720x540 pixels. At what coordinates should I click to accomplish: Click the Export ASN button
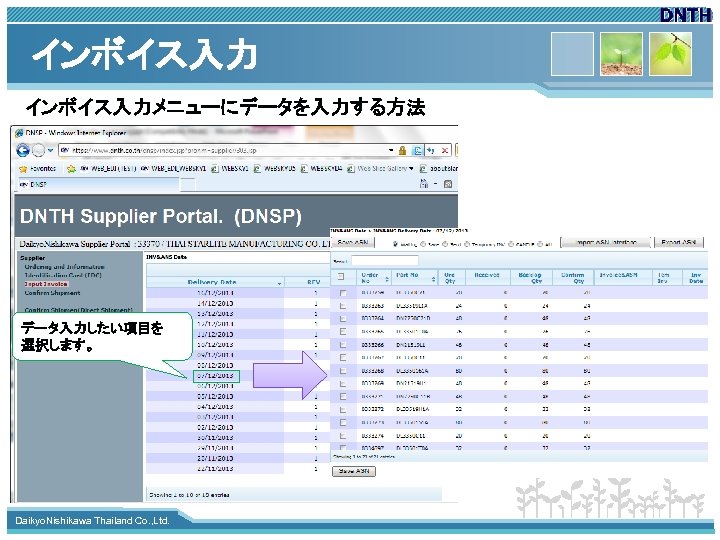[x=679, y=242]
